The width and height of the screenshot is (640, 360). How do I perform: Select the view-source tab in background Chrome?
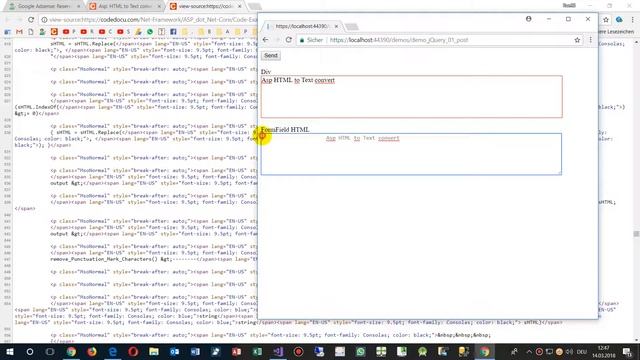206,6
